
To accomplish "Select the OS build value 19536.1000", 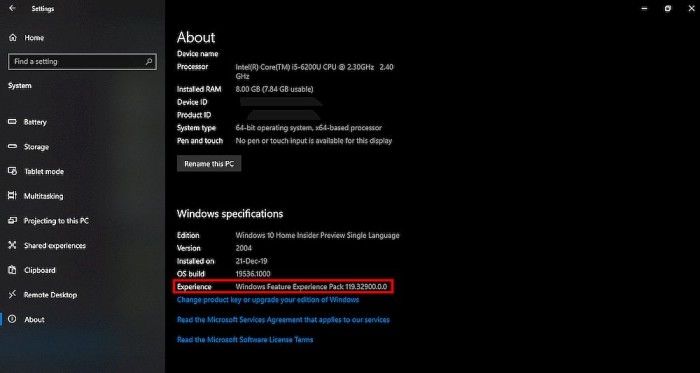I will point(253,274).
